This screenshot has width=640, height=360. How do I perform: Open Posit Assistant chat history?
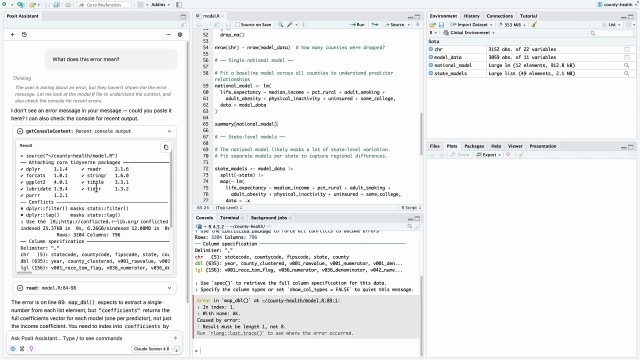click(24, 35)
